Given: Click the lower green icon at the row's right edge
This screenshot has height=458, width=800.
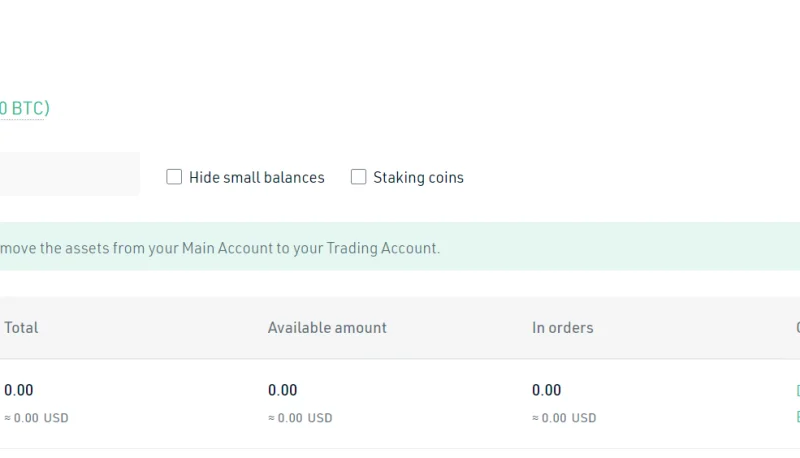Looking at the screenshot, I should point(797,416).
